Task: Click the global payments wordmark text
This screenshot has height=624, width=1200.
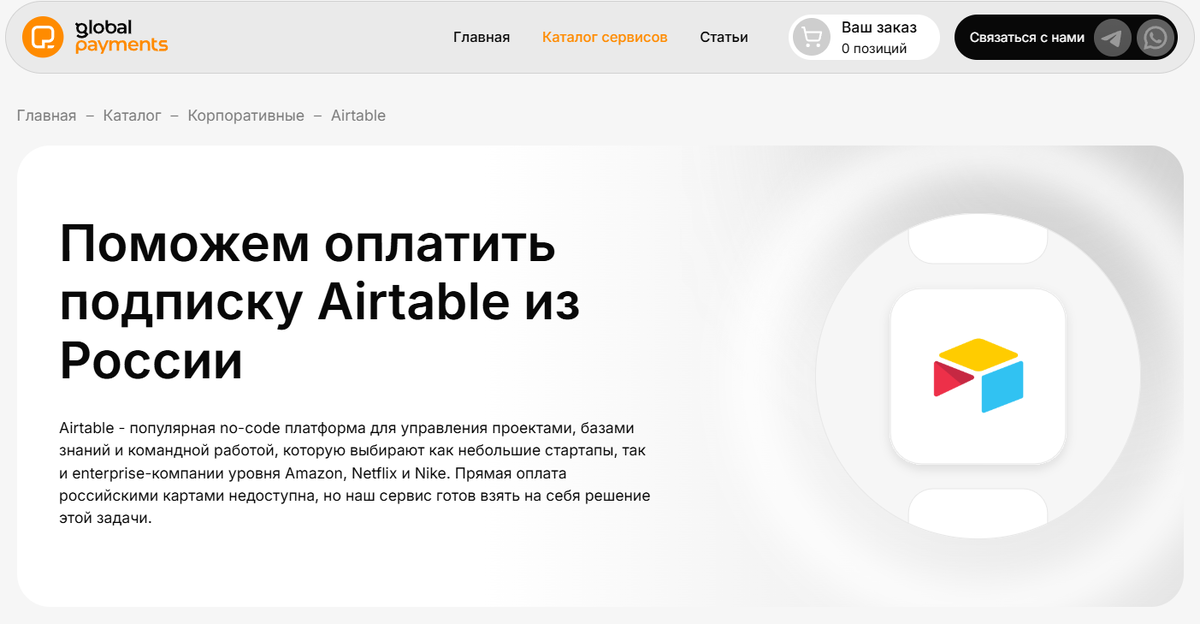Action: click(121, 36)
